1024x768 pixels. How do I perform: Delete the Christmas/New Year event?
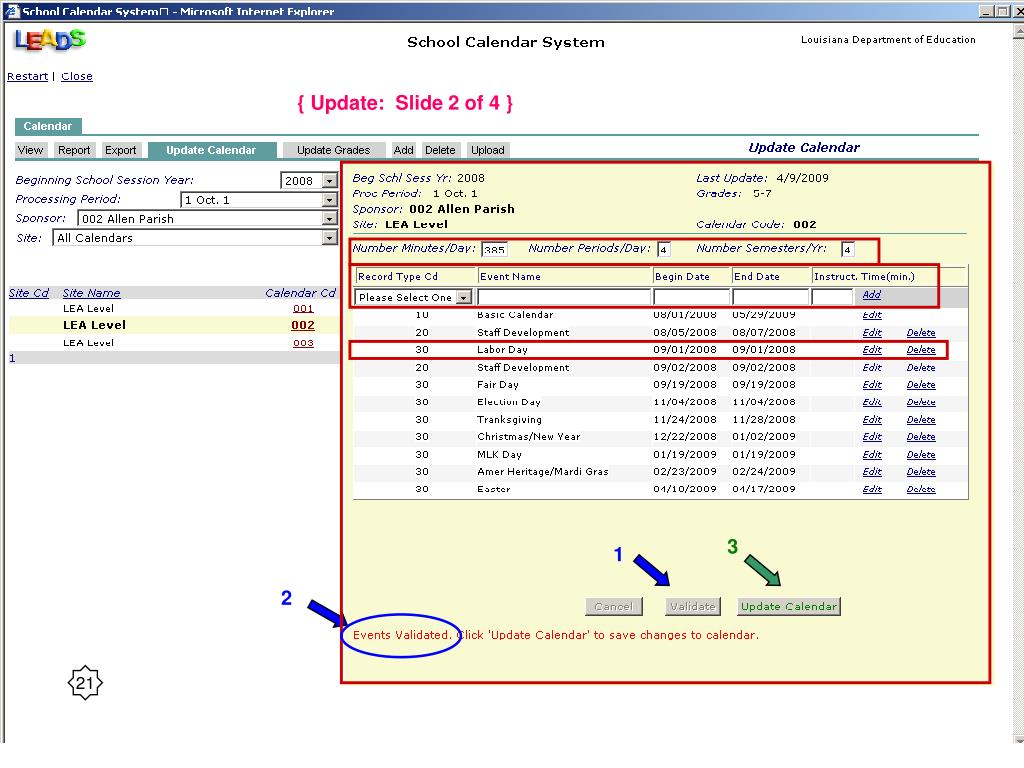point(921,437)
